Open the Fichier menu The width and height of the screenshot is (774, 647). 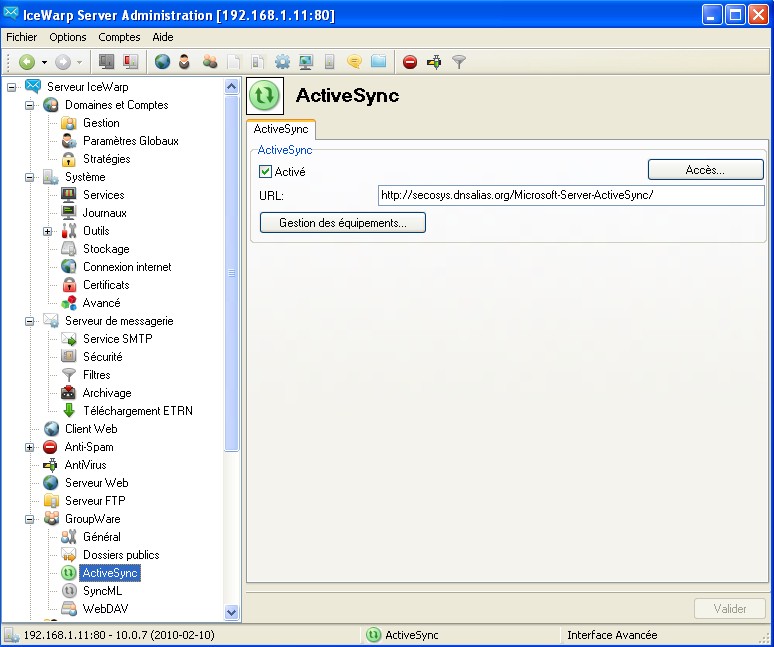(x=21, y=37)
